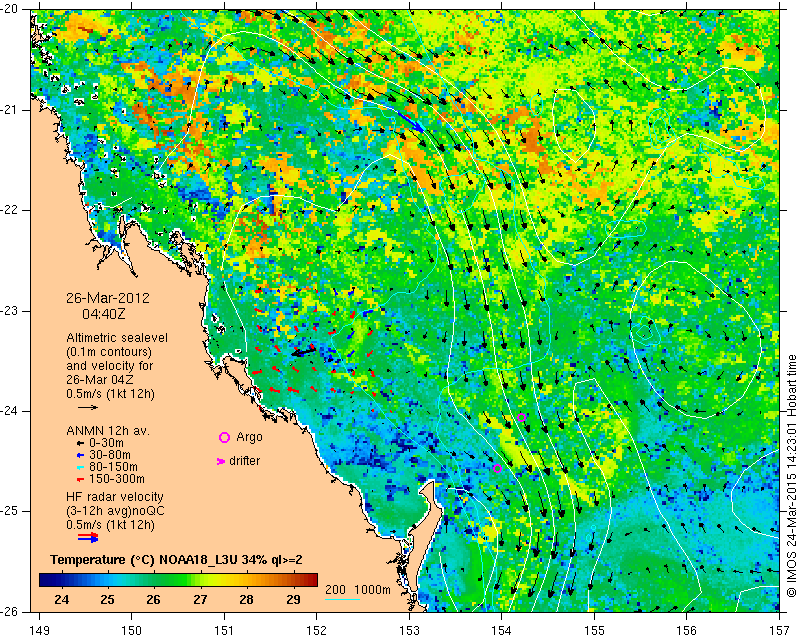Click the magenta drifter marker in legend

click(221, 461)
